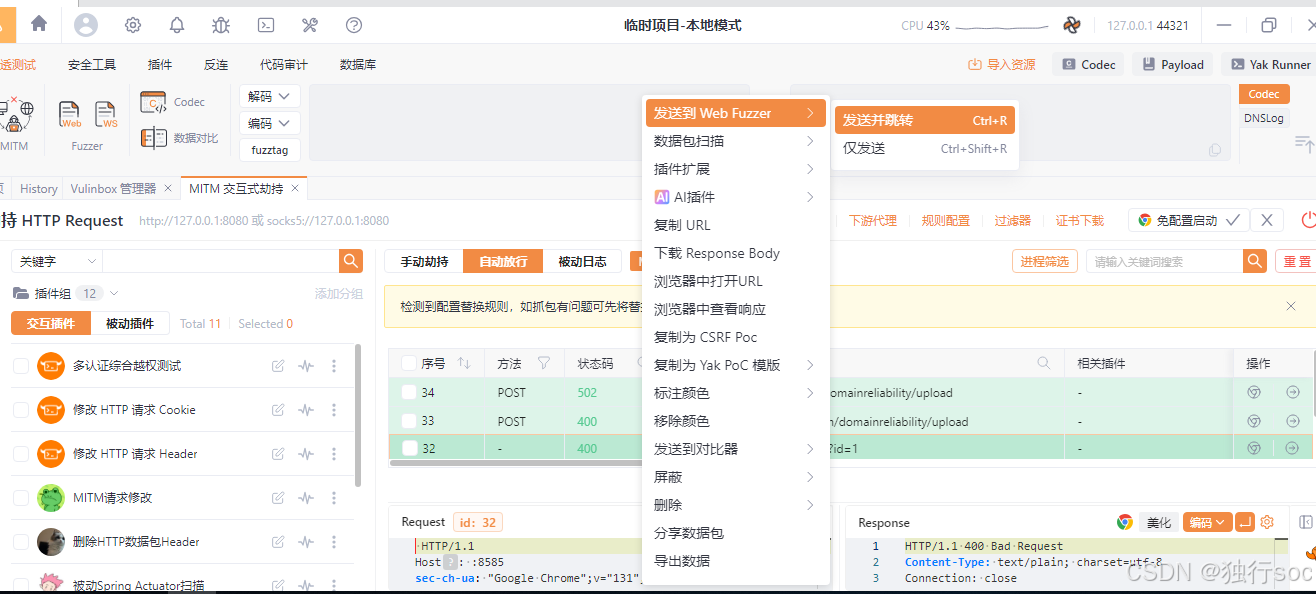The height and width of the screenshot is (594, 1316).
Task: Open the terminal console icon
Action: 266,25
